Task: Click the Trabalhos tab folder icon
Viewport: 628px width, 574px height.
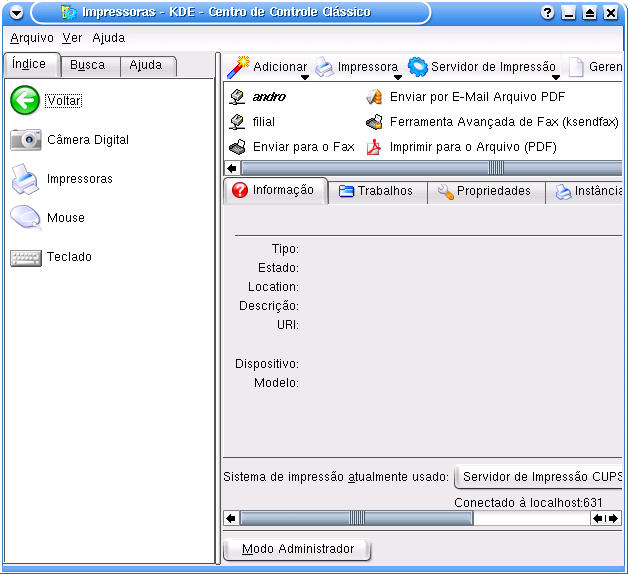Action: [346, 191]
